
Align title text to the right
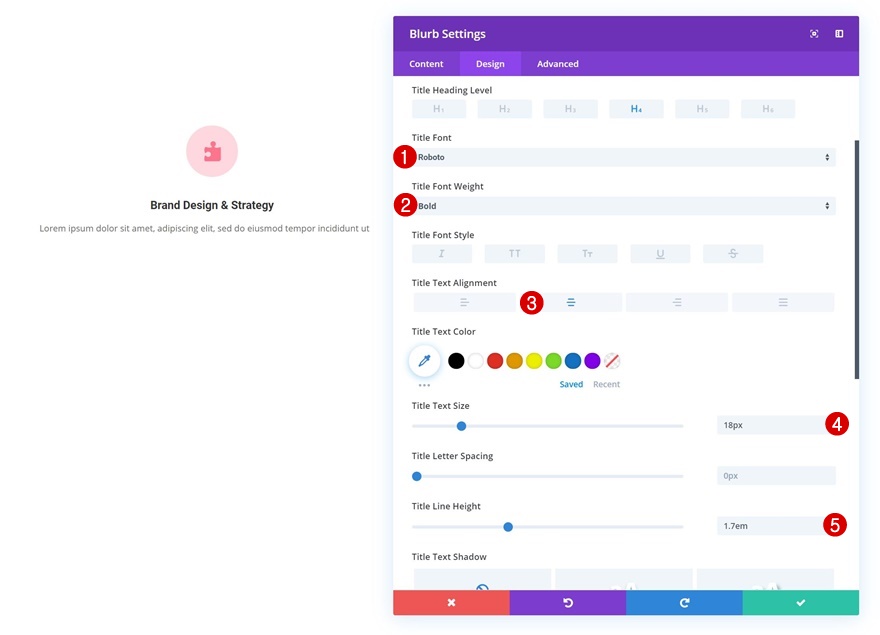pos(677,302)
